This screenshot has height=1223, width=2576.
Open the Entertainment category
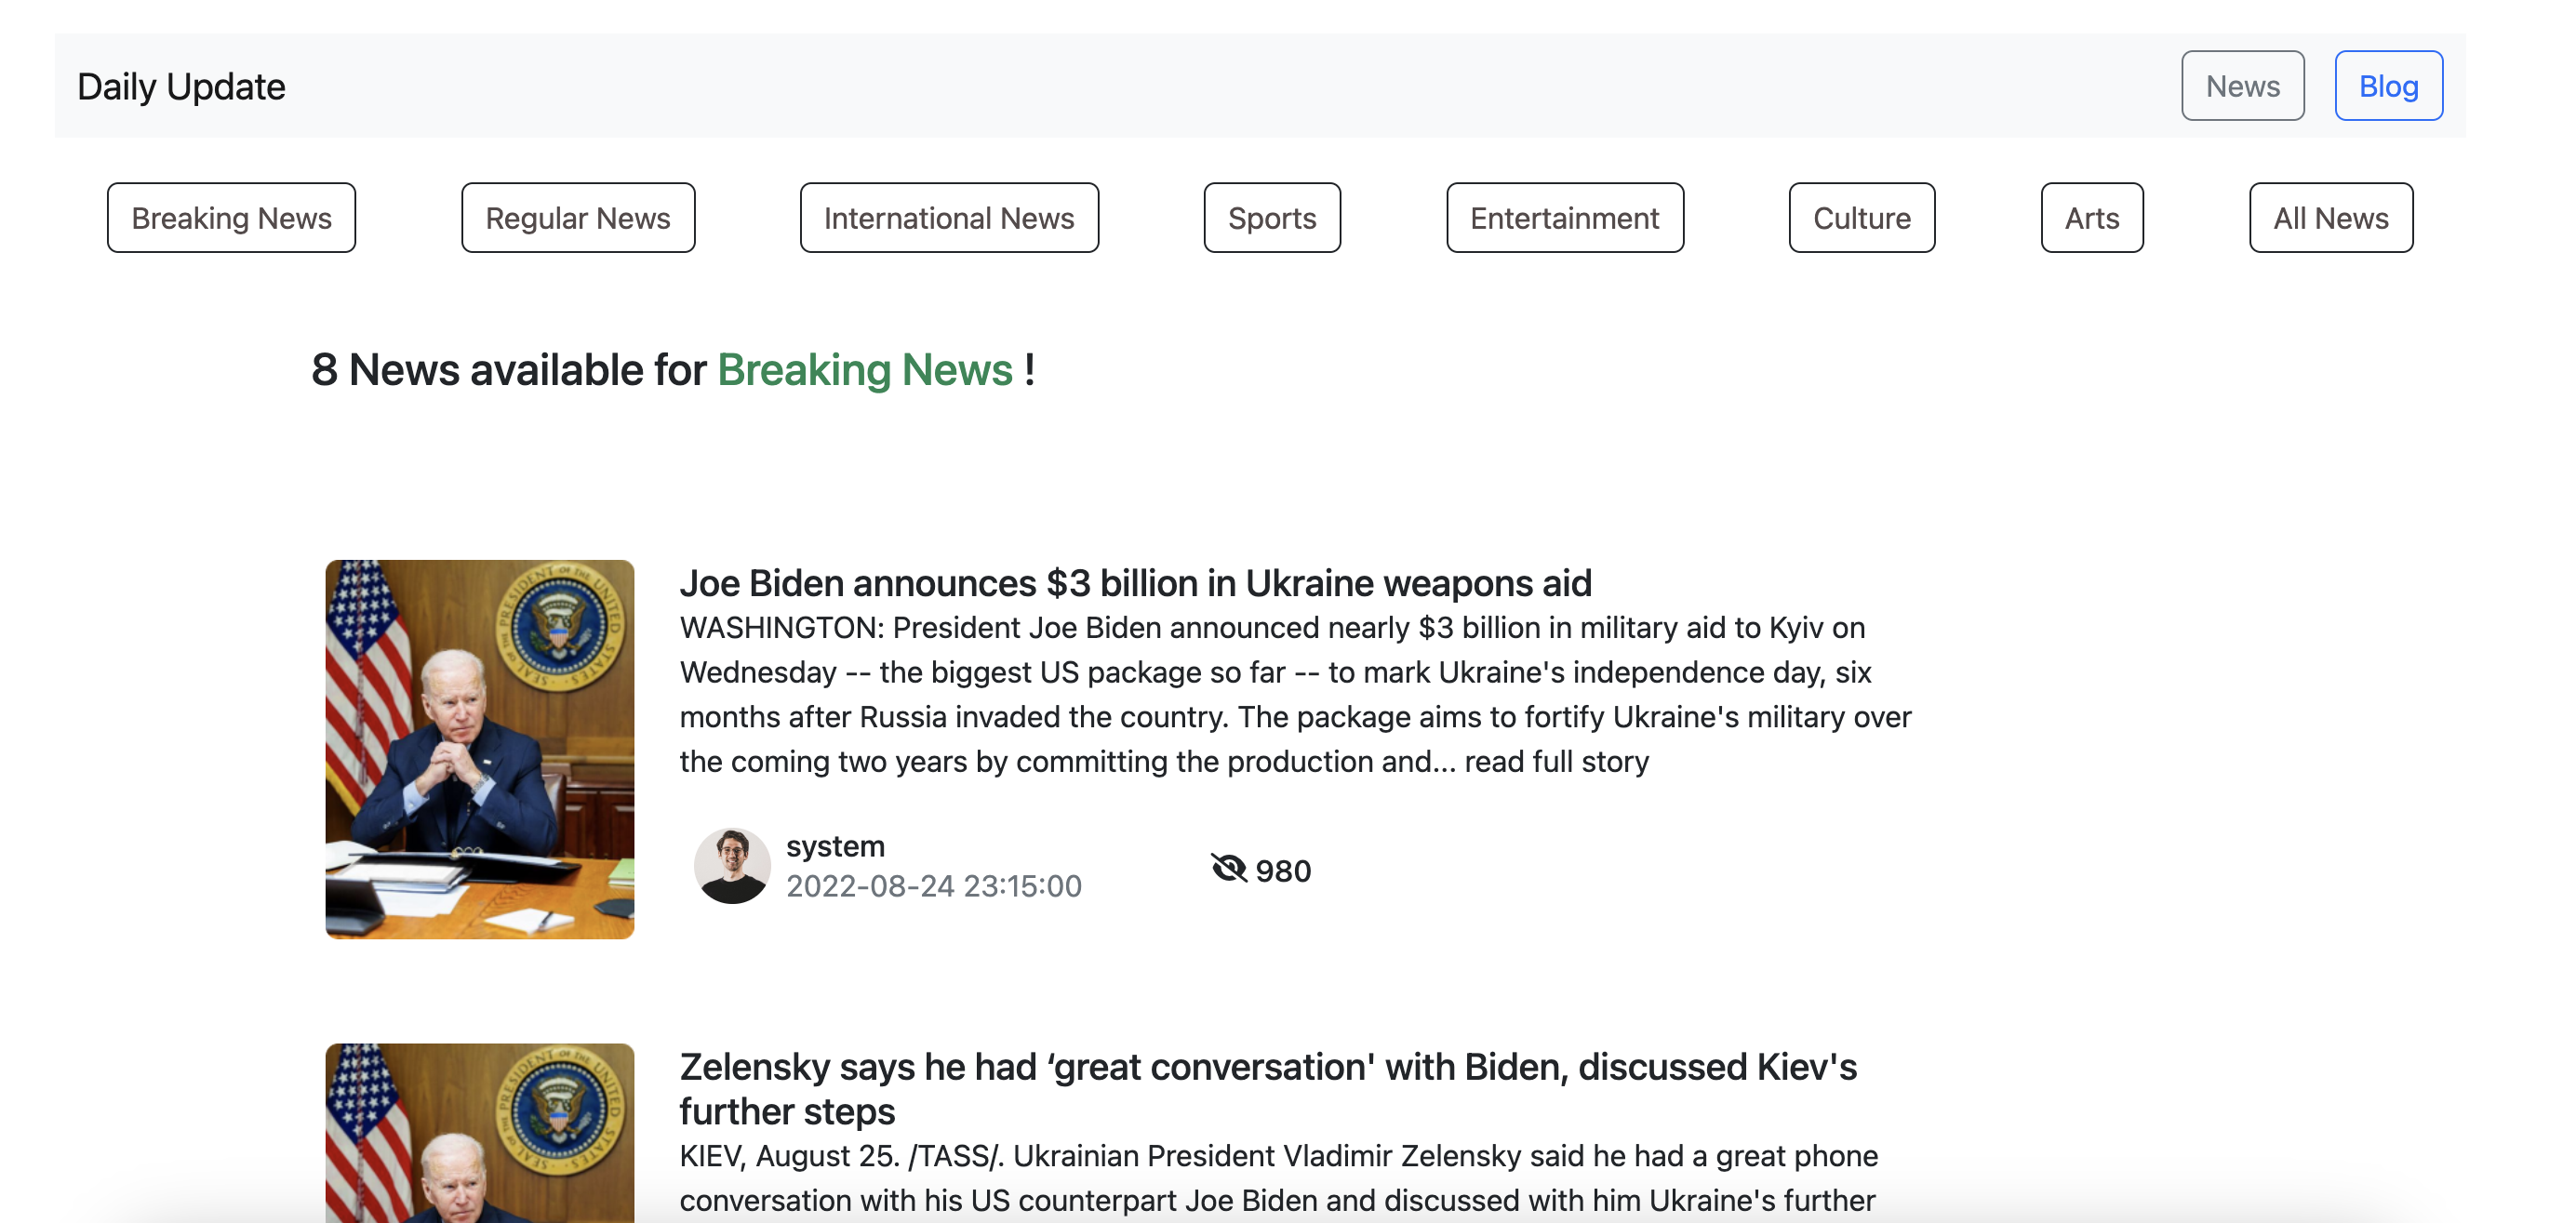[x=1564, y=218]
